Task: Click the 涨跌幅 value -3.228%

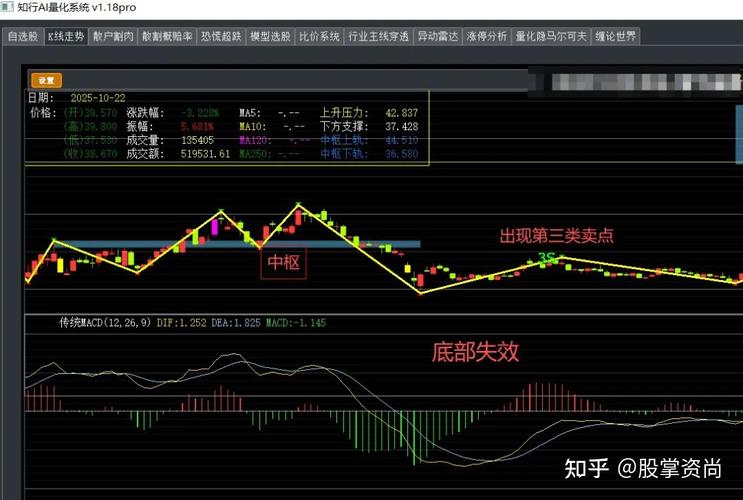Action: click(200, 113)
